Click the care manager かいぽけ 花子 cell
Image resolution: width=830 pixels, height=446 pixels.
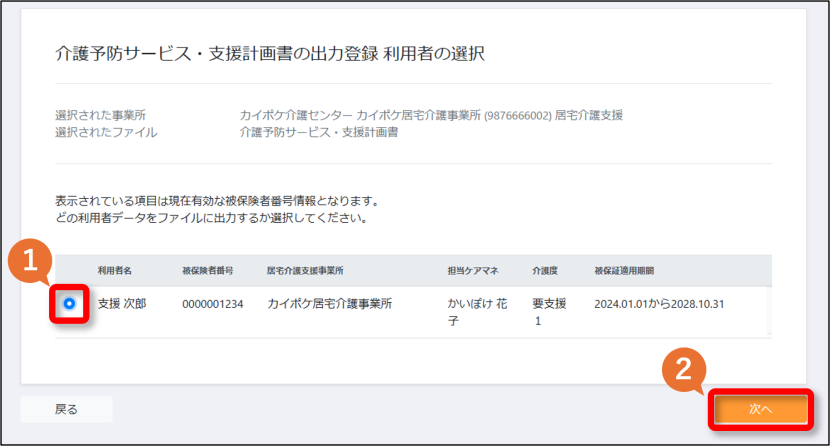click(477, 312)
